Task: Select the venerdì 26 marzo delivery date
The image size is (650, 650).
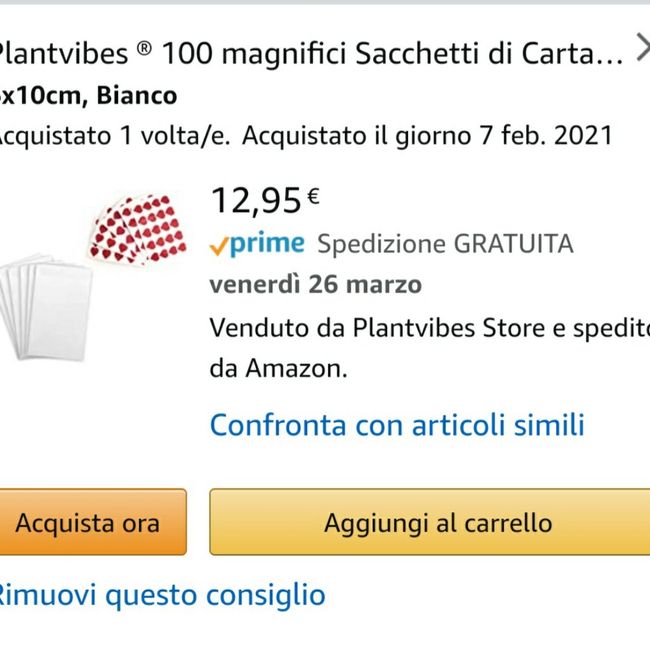Action: (315, 284)
